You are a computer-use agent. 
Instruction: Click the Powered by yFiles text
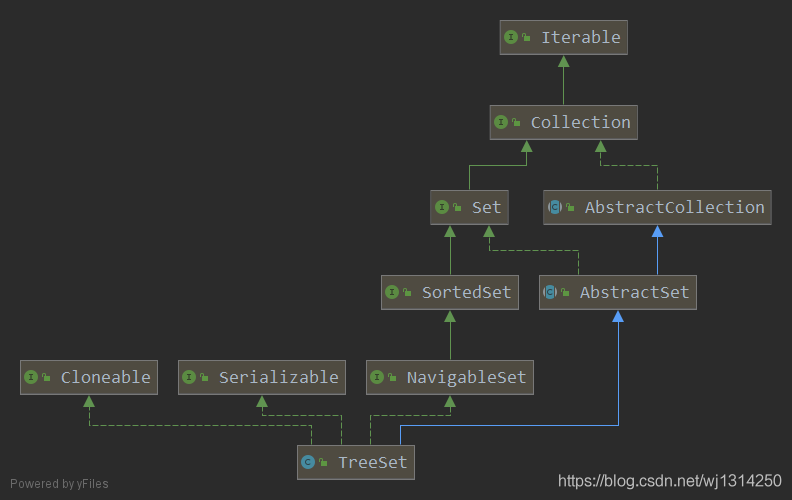point(59,484)
